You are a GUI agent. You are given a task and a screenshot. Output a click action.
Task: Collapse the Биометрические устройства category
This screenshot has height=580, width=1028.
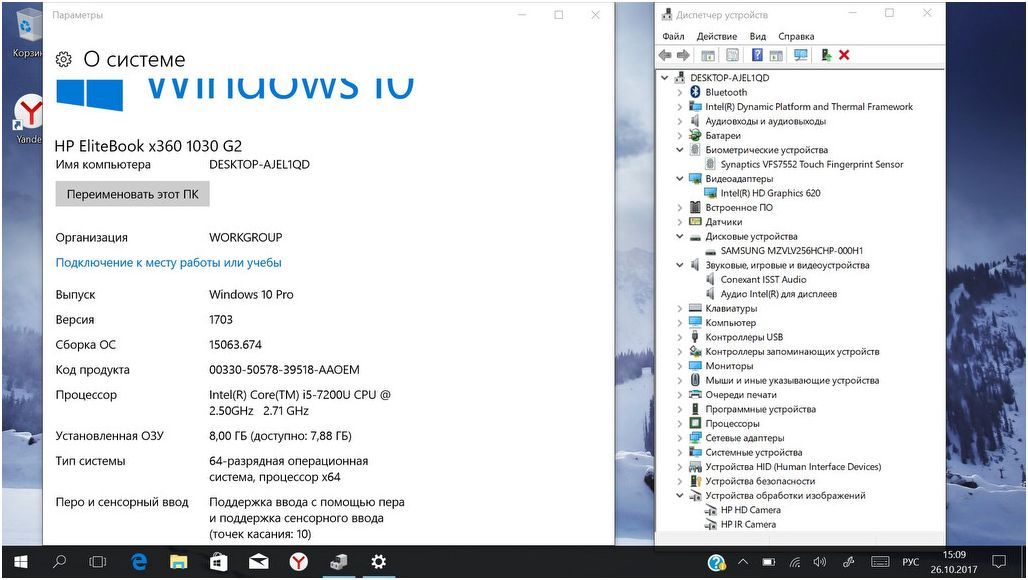point(680,150)
